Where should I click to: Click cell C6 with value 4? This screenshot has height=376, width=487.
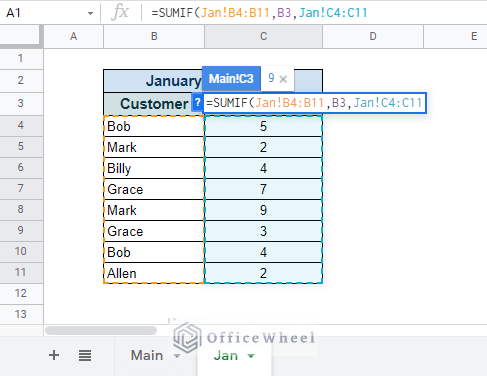click(263, 168)
